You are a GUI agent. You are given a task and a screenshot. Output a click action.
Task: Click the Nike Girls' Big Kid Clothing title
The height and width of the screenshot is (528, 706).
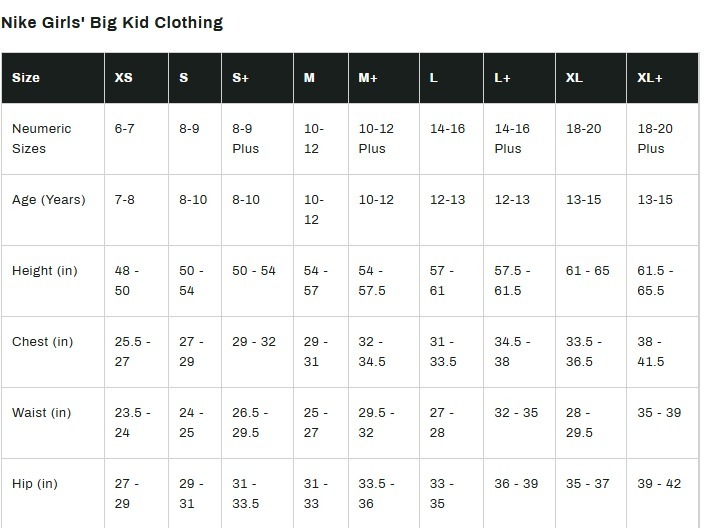pos(112,21)
